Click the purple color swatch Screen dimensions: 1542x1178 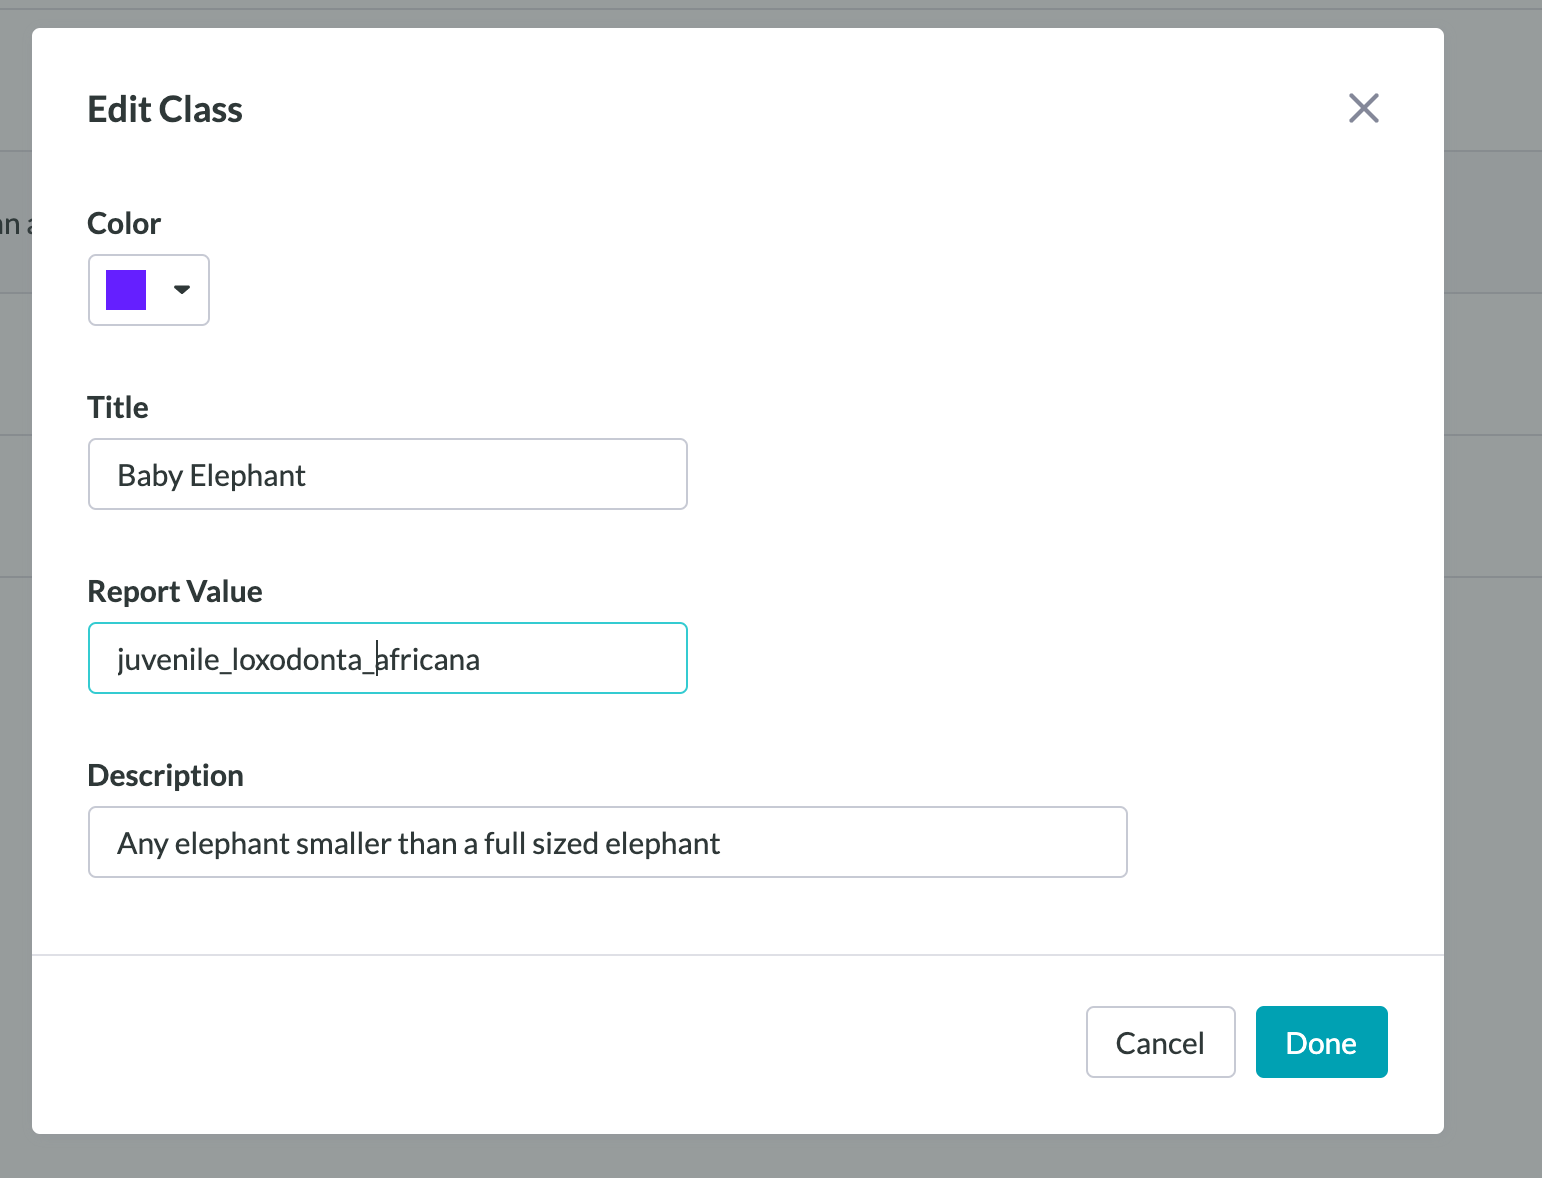pyautogui.click(x=126, y=290)
